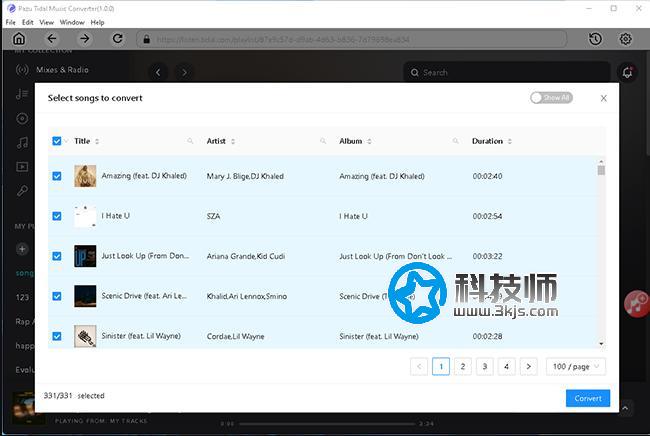650x436 pixels.
Task: Sort by Title arrows
Action: (97, 141)
